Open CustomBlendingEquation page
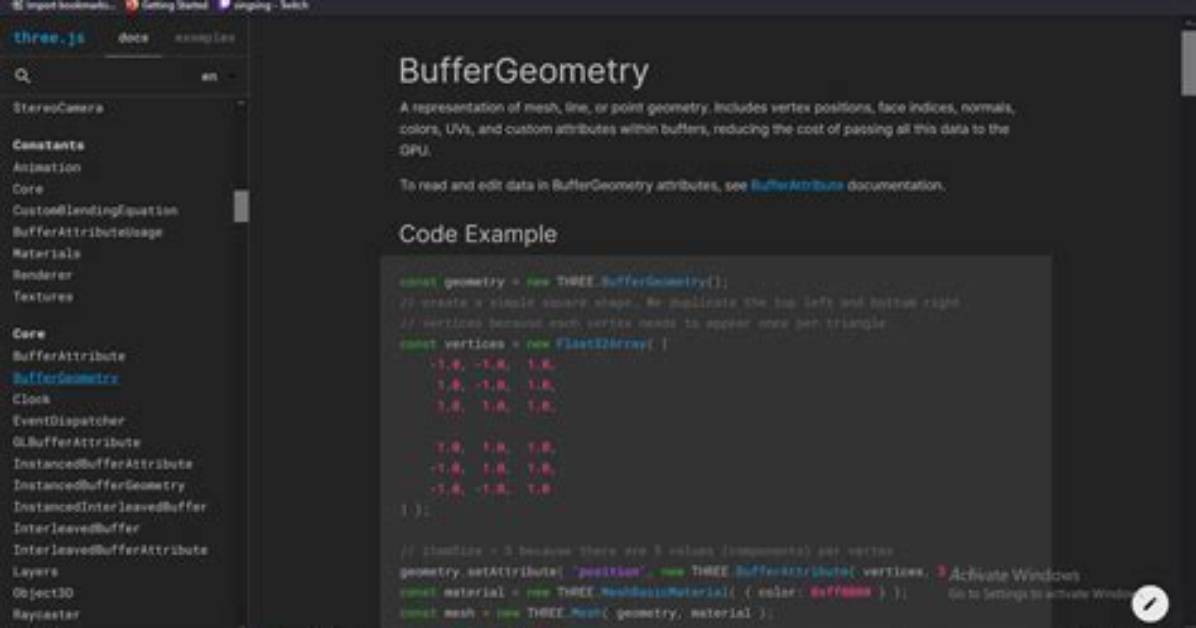This screenshot has height=628, width=1196. [95, 210]
